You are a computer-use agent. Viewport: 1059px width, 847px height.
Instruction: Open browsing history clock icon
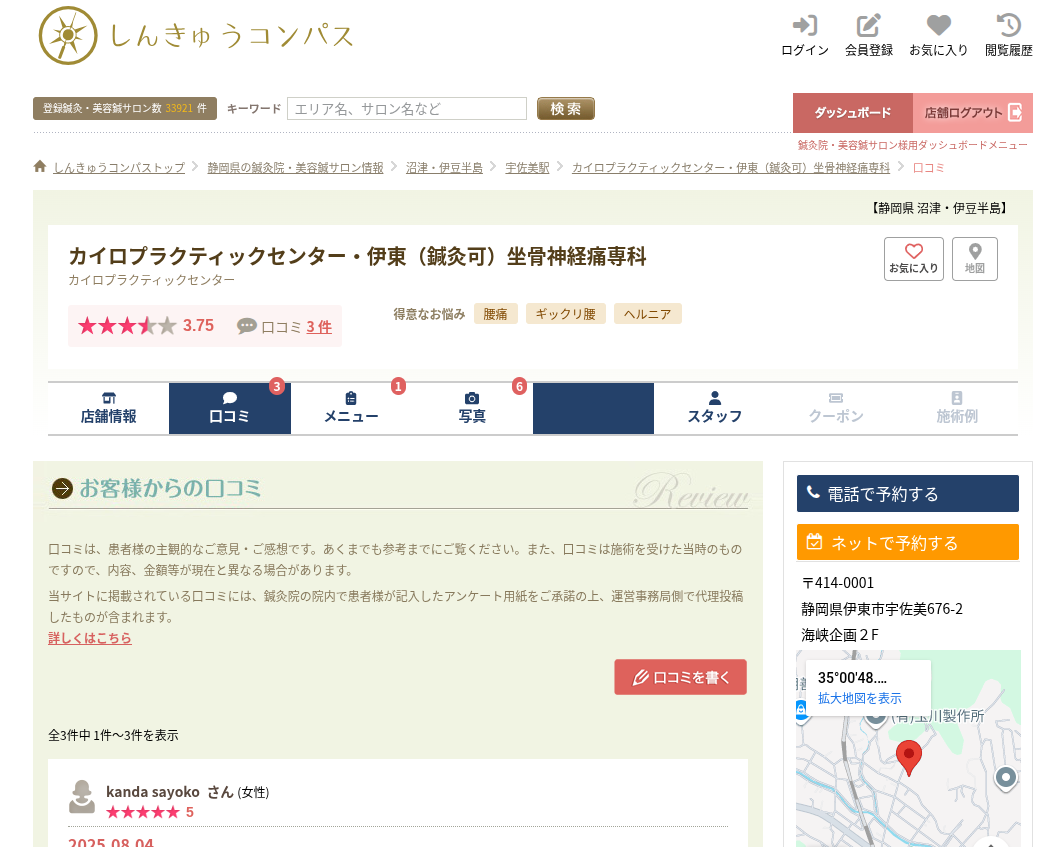(1008, 26)
